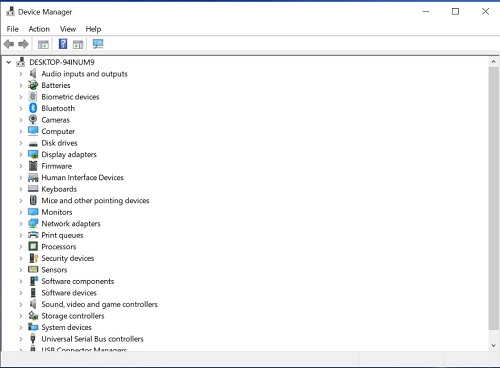Click the Forward arrow toolbar icon
This screenshot has height=368, width=500.
pos(23,44)
